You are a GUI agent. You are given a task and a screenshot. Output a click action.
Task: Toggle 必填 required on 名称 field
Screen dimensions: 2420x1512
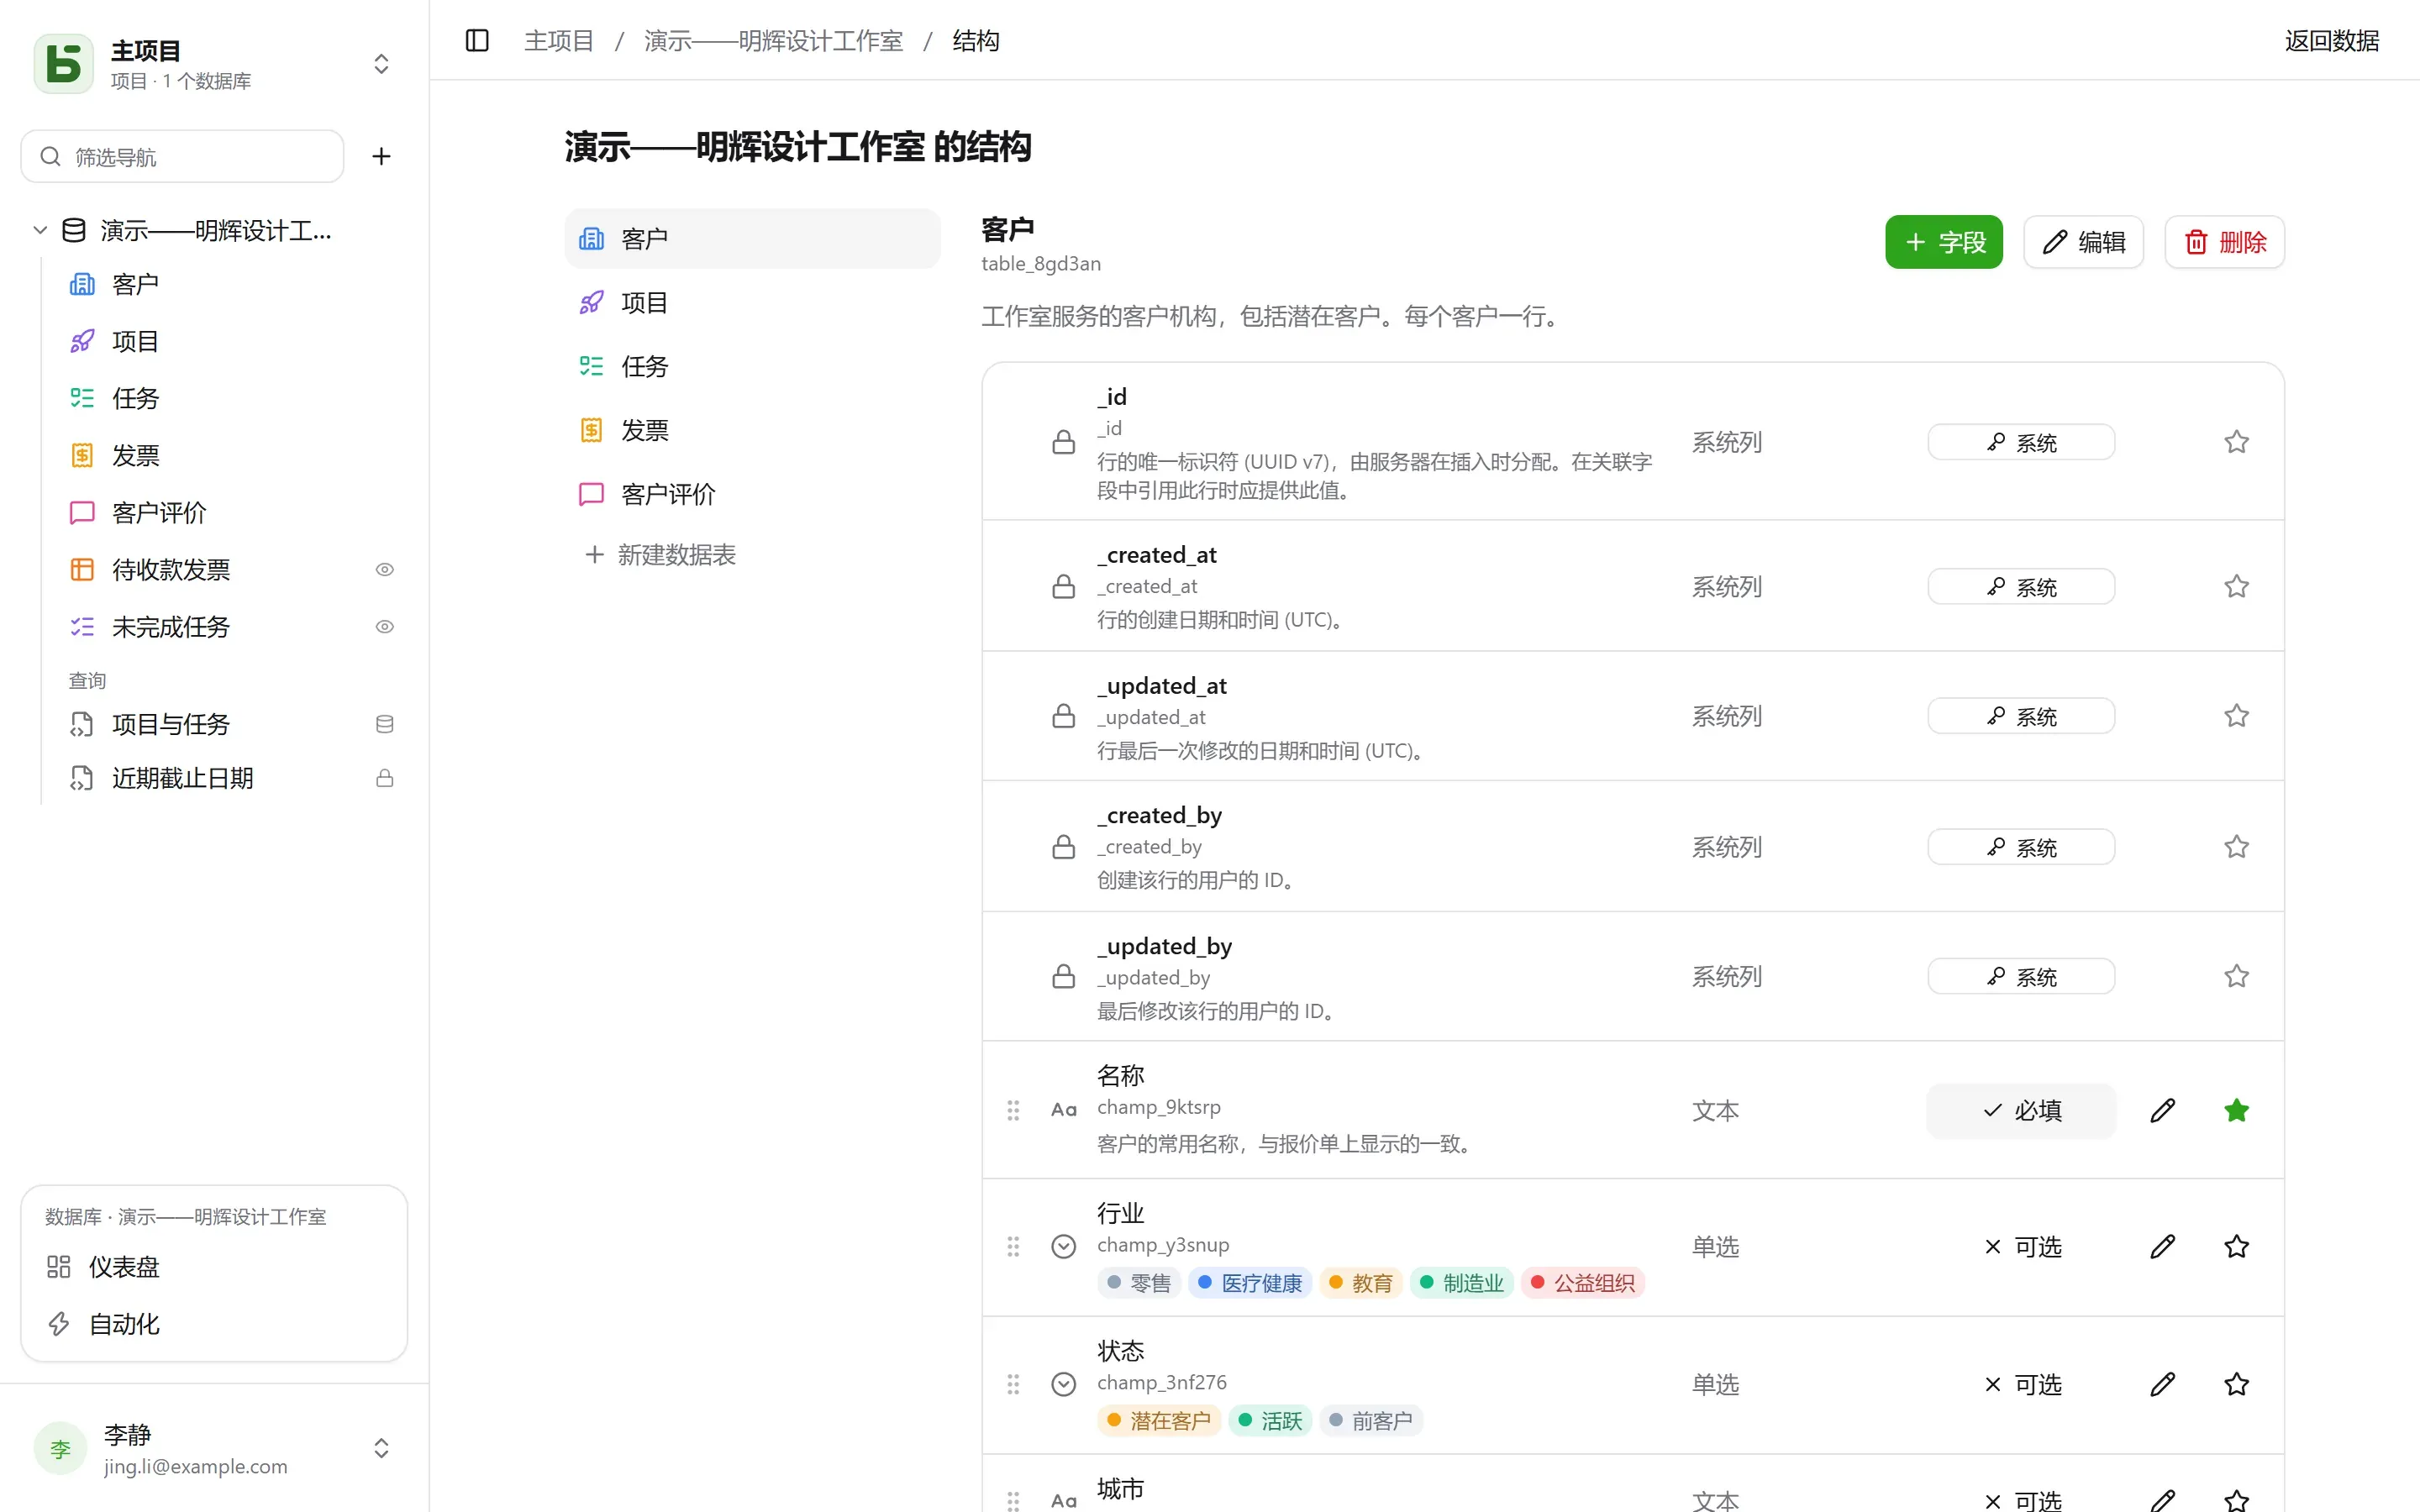click(x=2021, y=1110)
